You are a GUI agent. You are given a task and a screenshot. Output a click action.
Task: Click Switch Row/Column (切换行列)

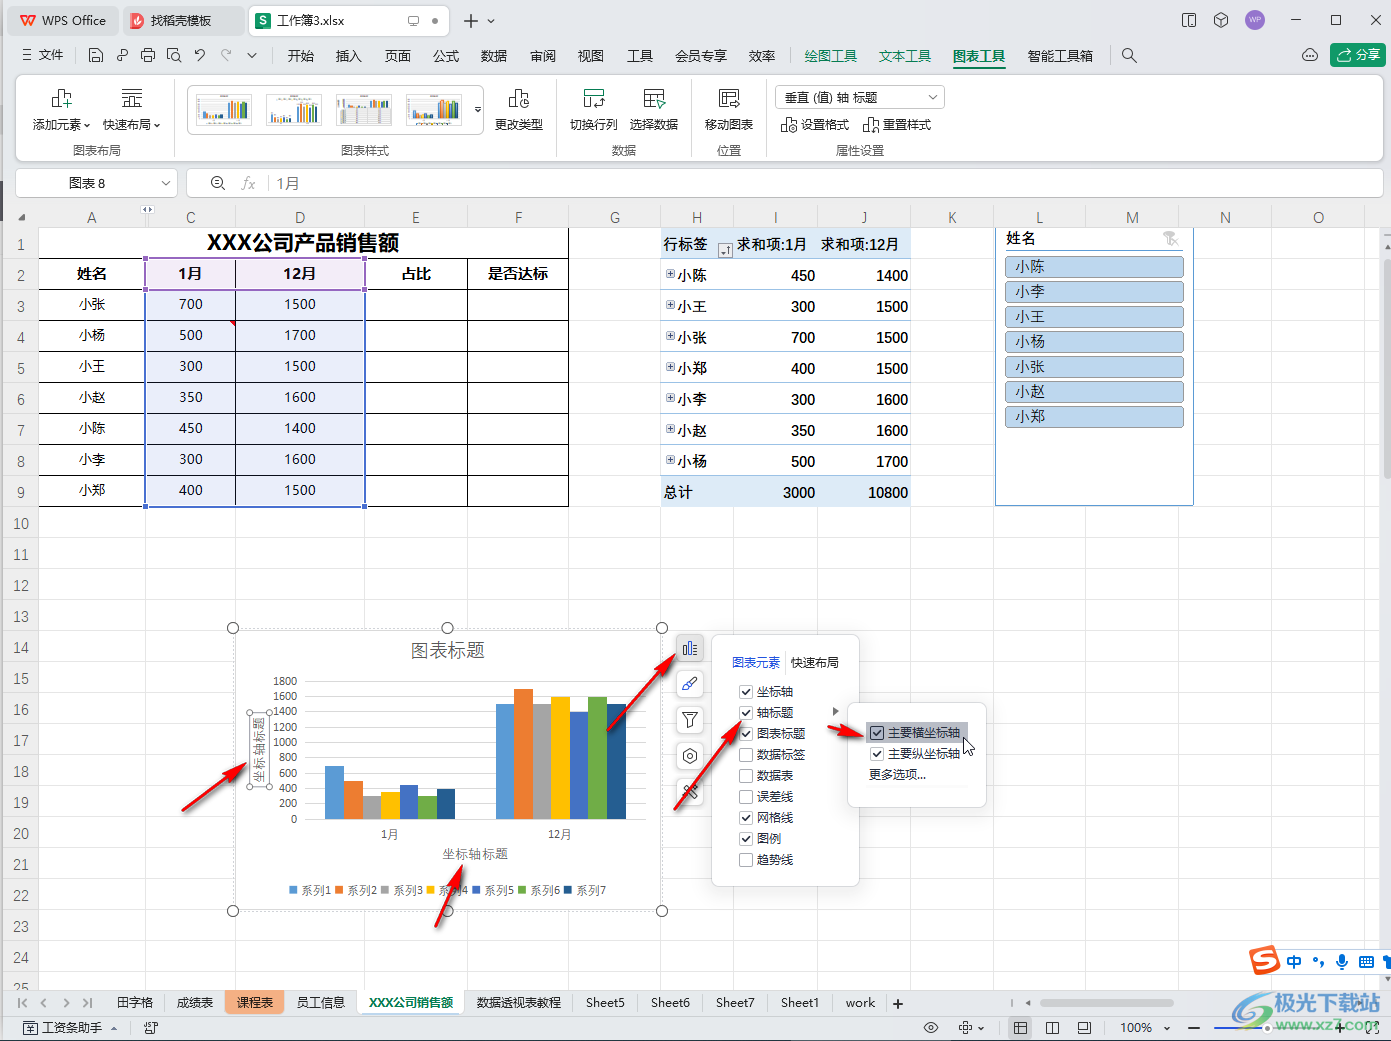tap(594, 110)
